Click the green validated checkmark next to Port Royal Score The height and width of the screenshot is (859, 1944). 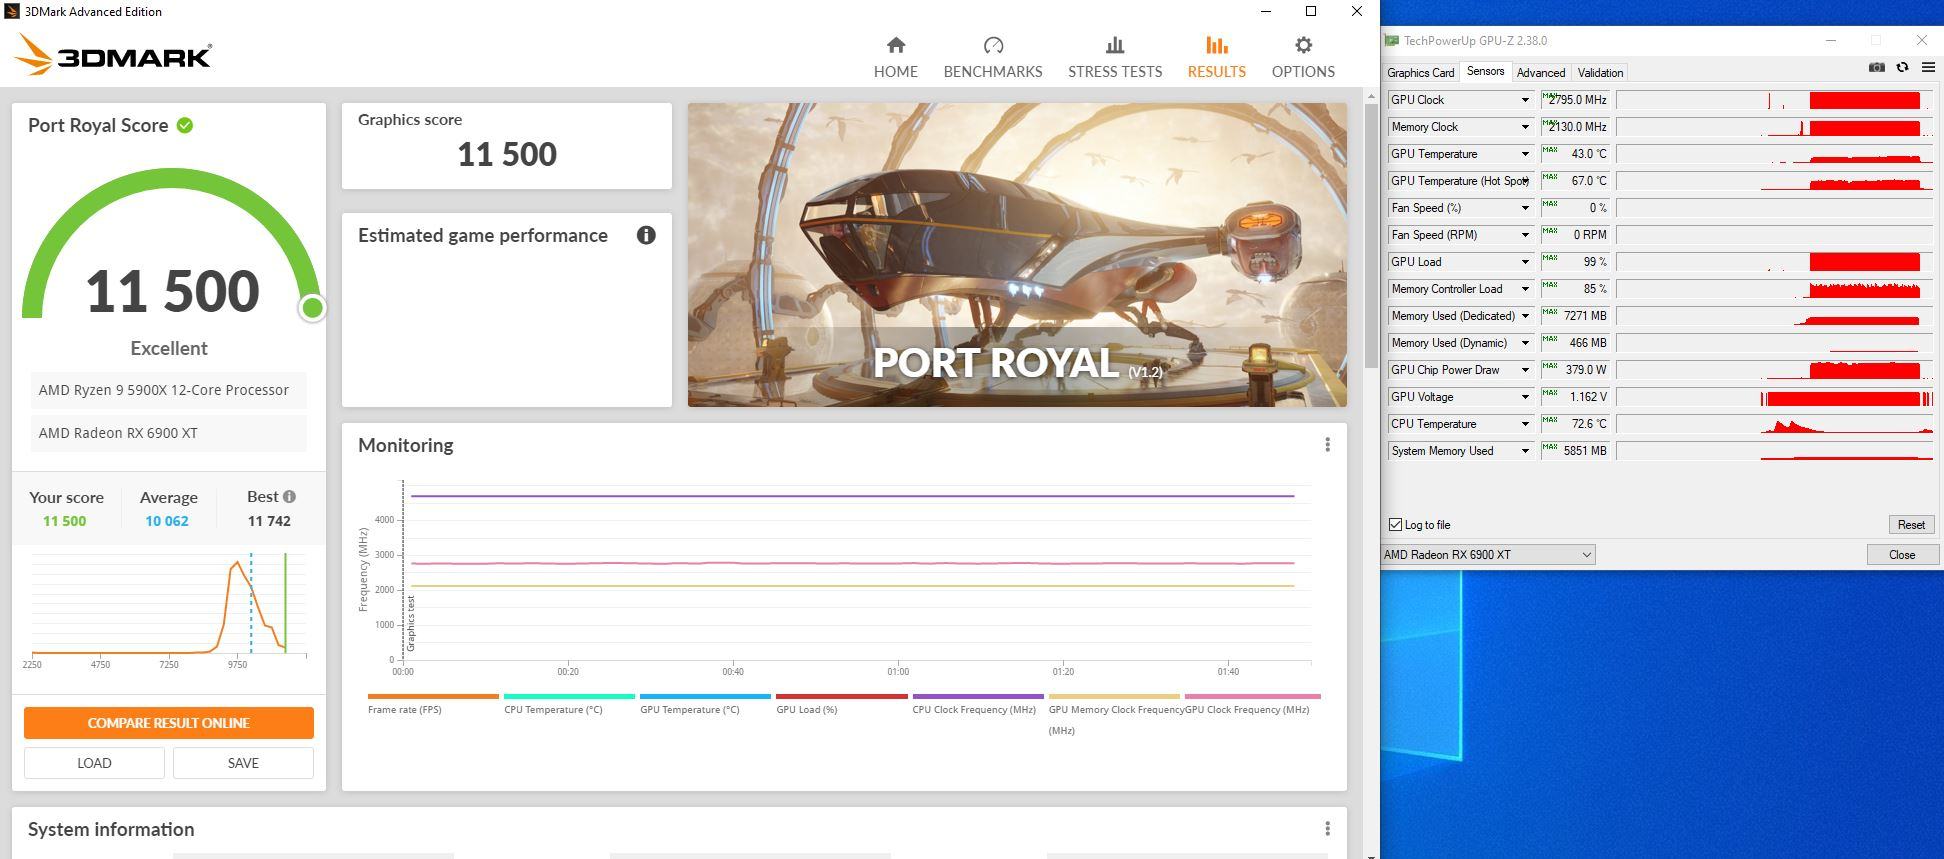[x=185, y=125]
